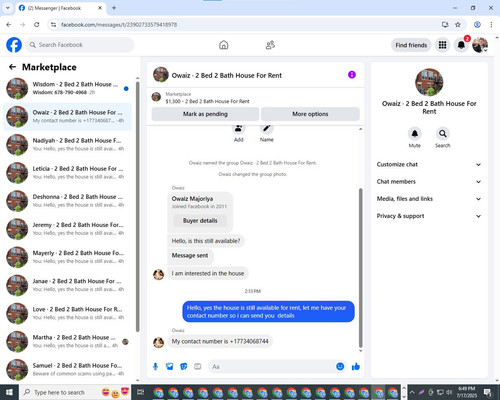Image resolution: width=500 pixels, height=400 pixels.
Task: Open the Chrome profile icon
Action: coord(477,25)
